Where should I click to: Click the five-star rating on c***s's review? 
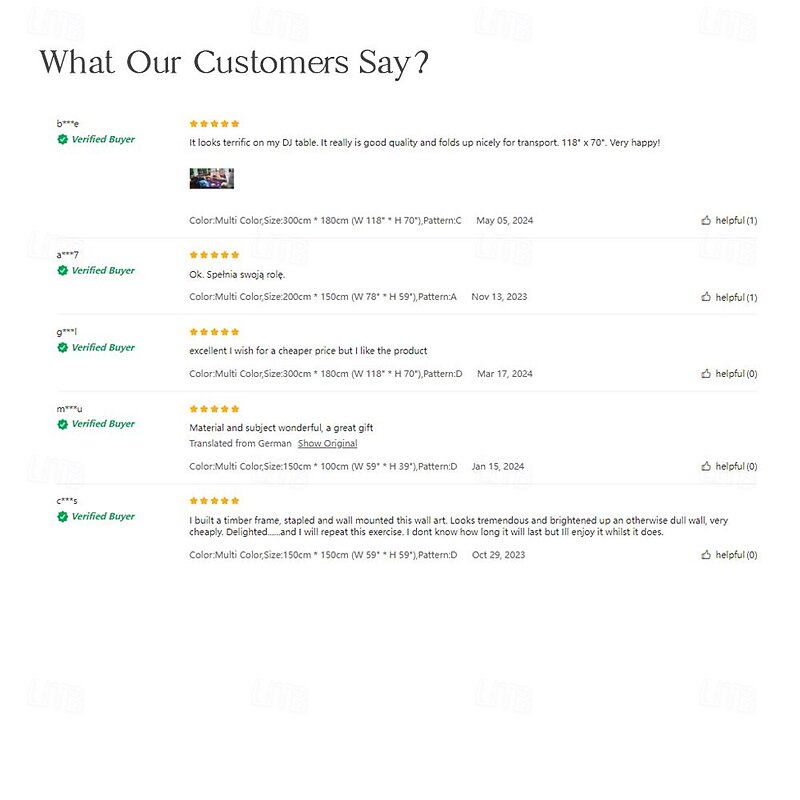pos(214,501)
